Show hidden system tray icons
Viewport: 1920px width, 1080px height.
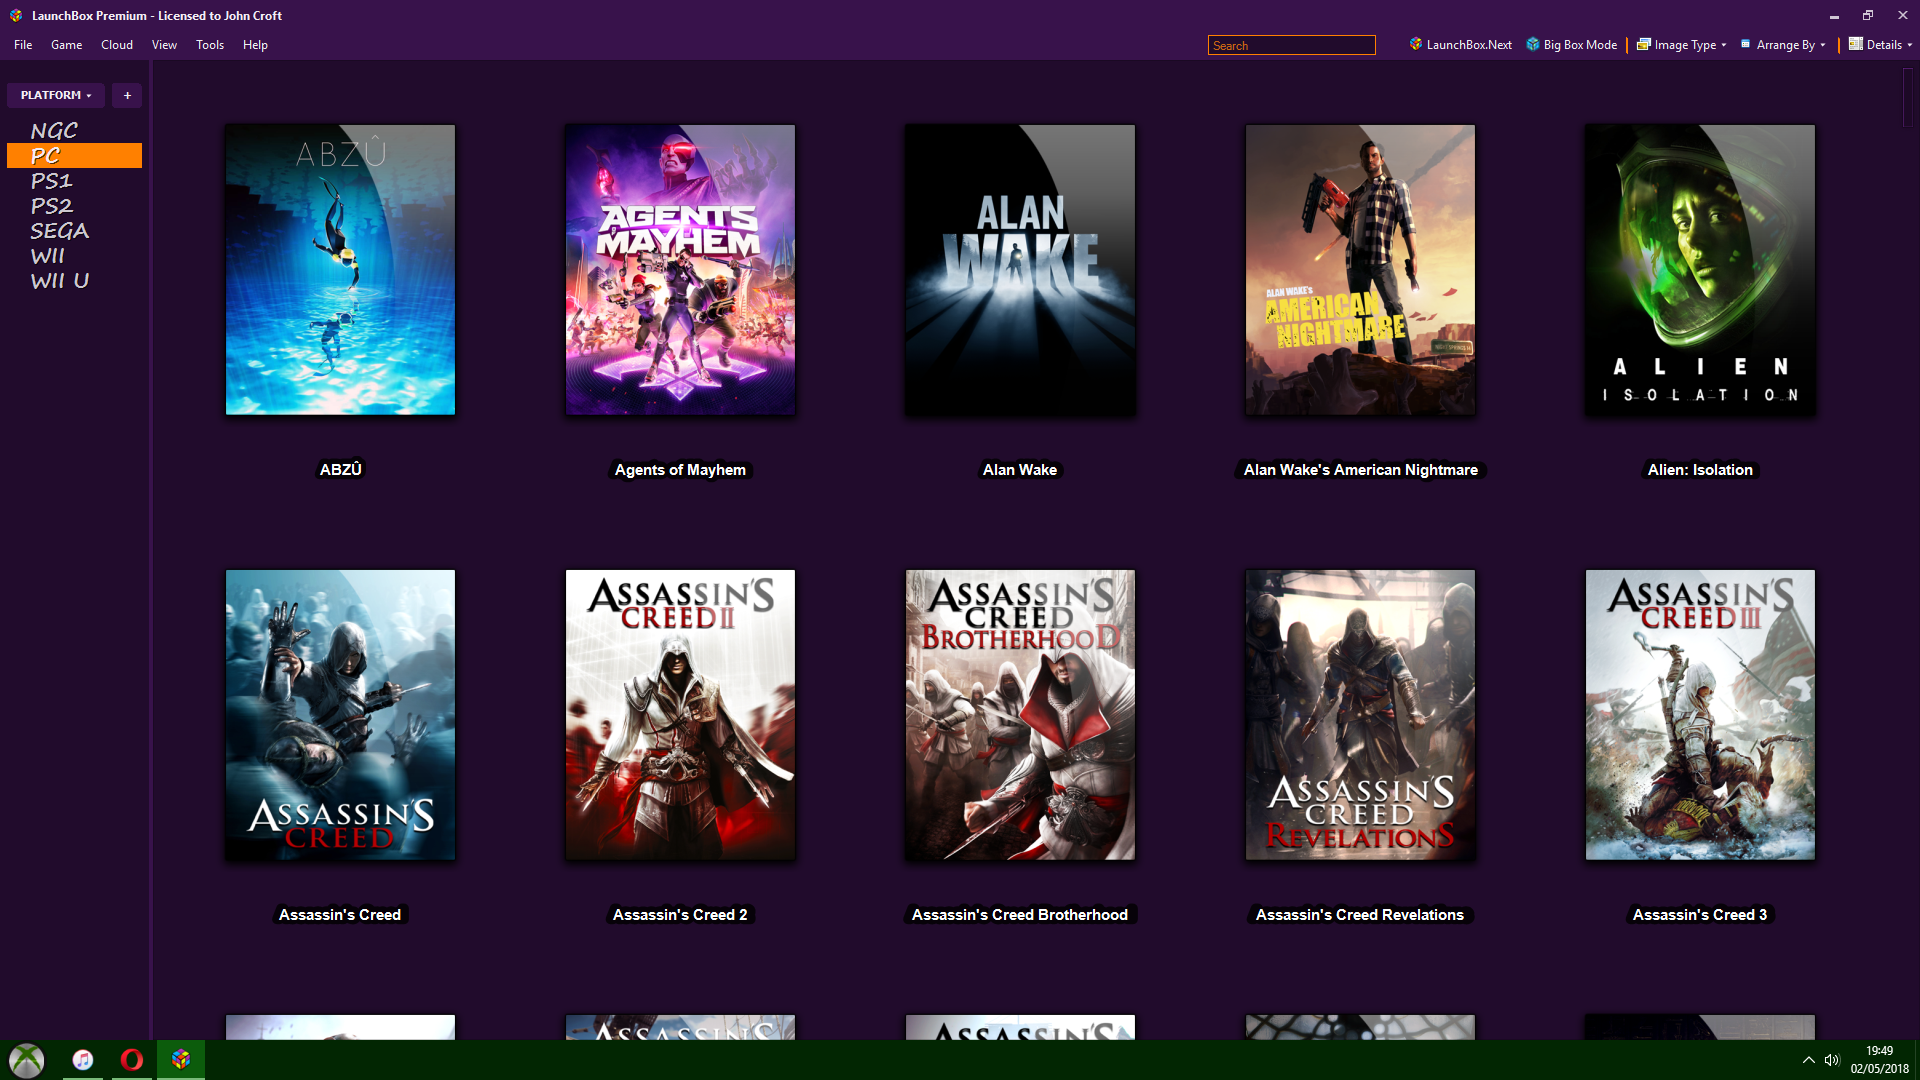[1808, 1060]
